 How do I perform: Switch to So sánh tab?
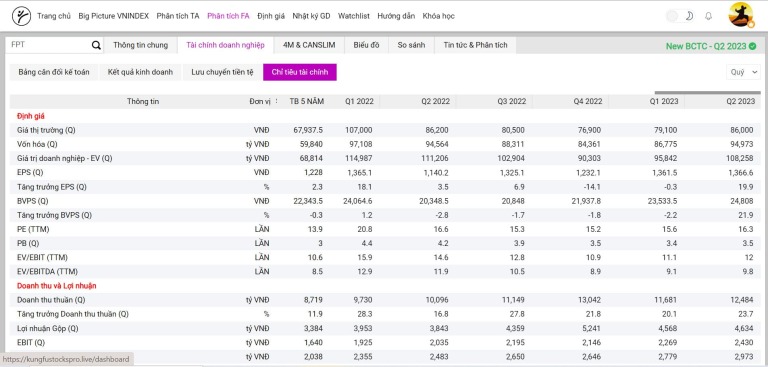click(x=411, y=45)
